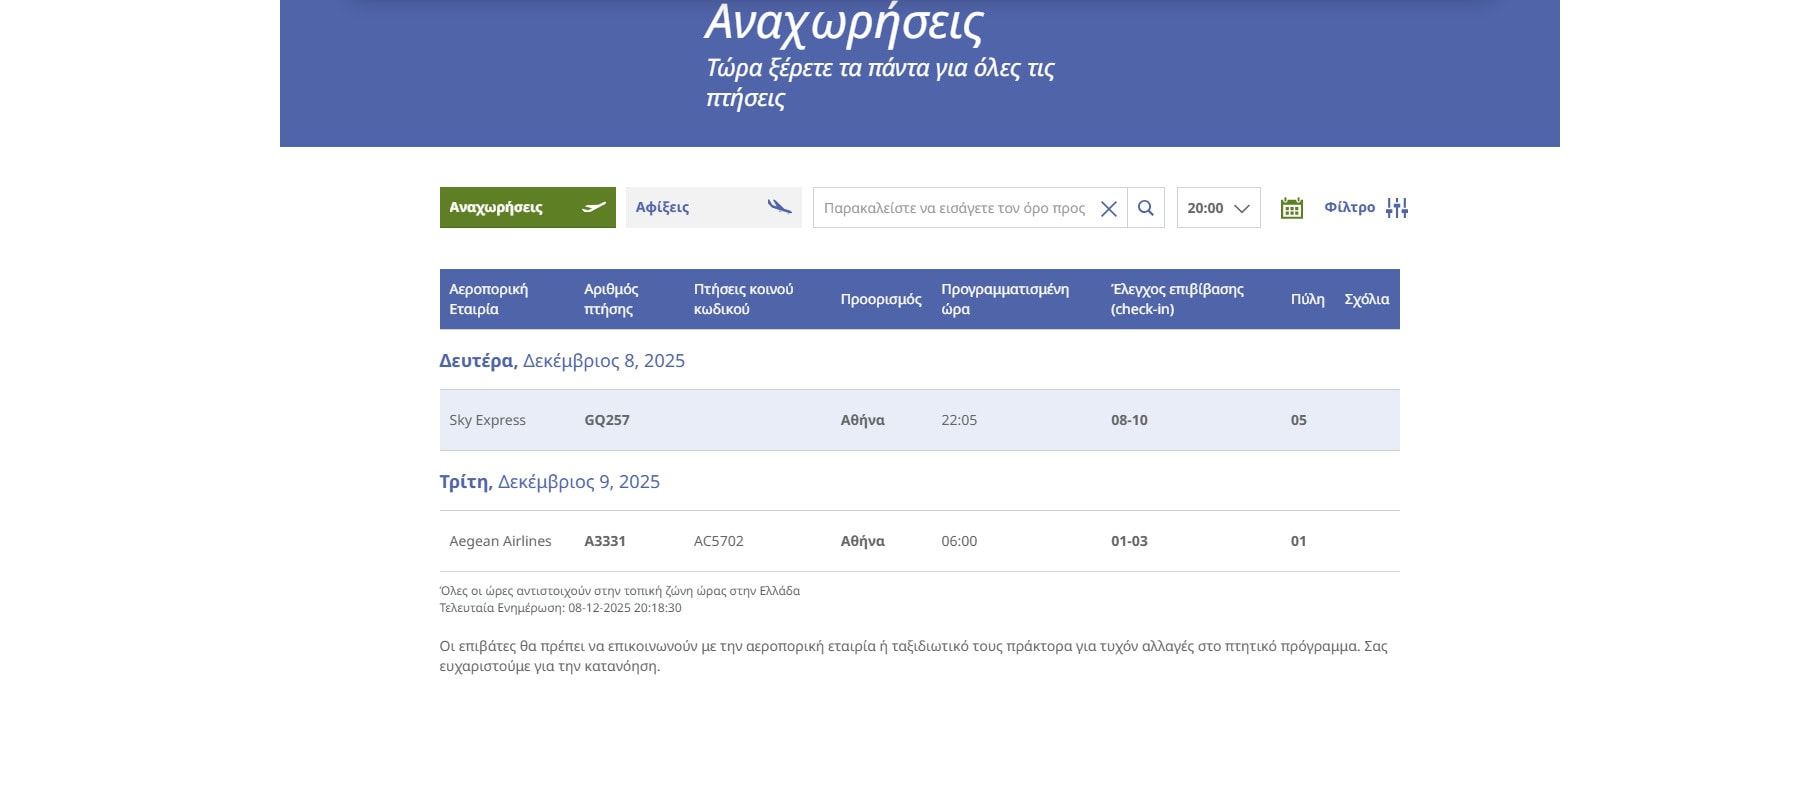This screenshot has height=799, width=1815.
Task: Click the filter sliders icon
Action: coord(1397,208)
